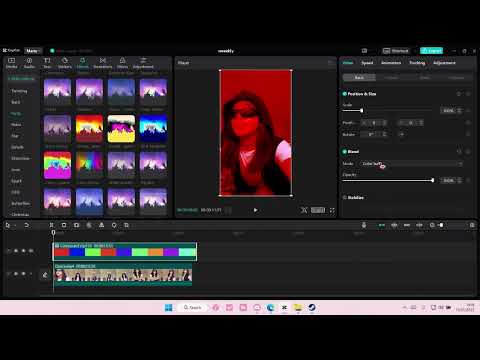Click the Scale percentage value field
Screen dimensions: 480x360
[x=449, y=110]
